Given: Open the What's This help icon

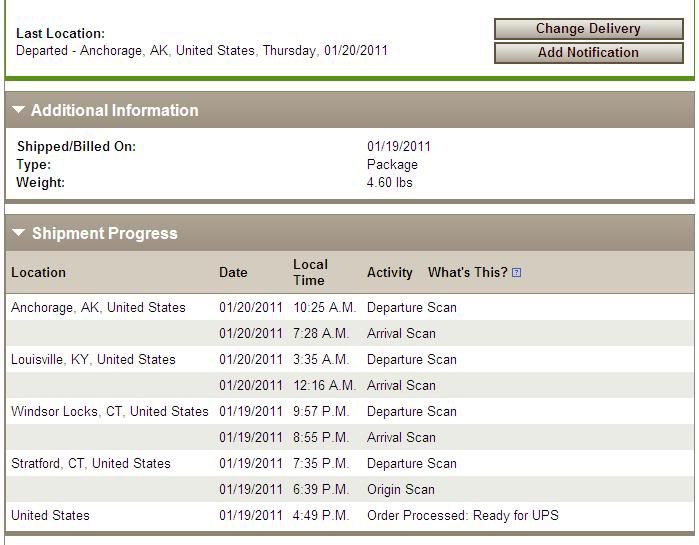Looking at the screenshot, I should point(516,273).
